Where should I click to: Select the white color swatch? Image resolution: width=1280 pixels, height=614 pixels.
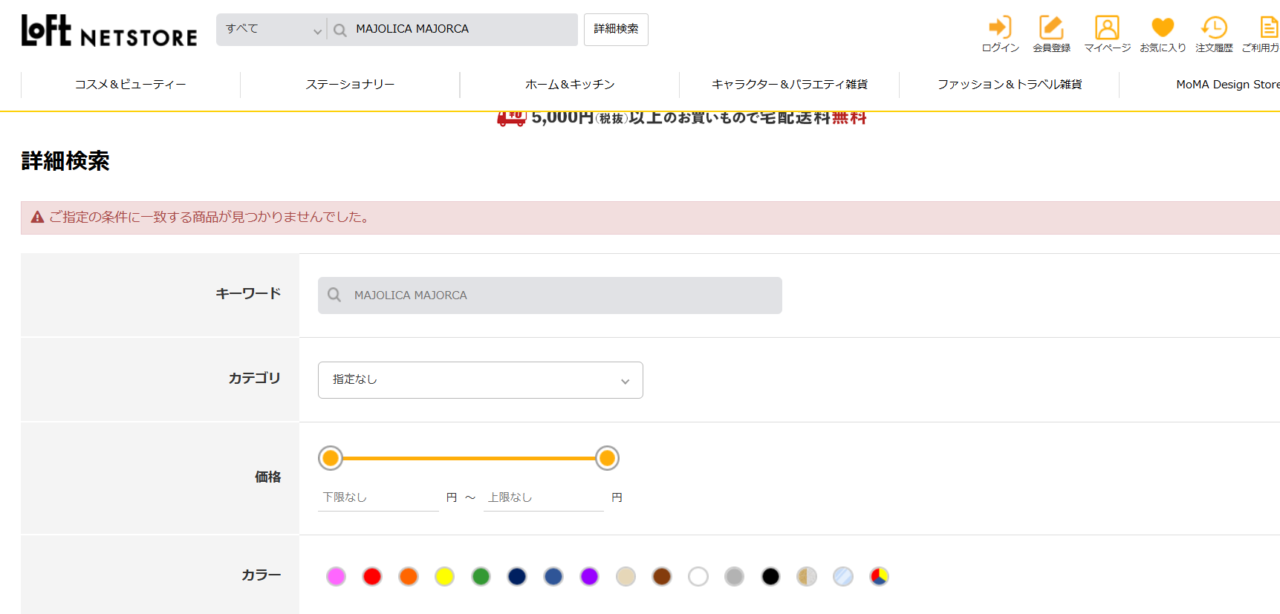point(698,576)
